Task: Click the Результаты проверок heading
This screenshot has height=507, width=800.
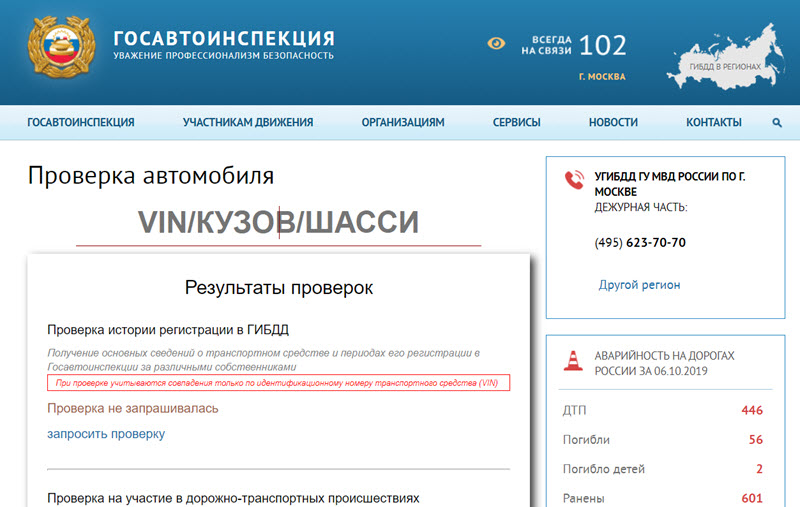Action: 279,288
